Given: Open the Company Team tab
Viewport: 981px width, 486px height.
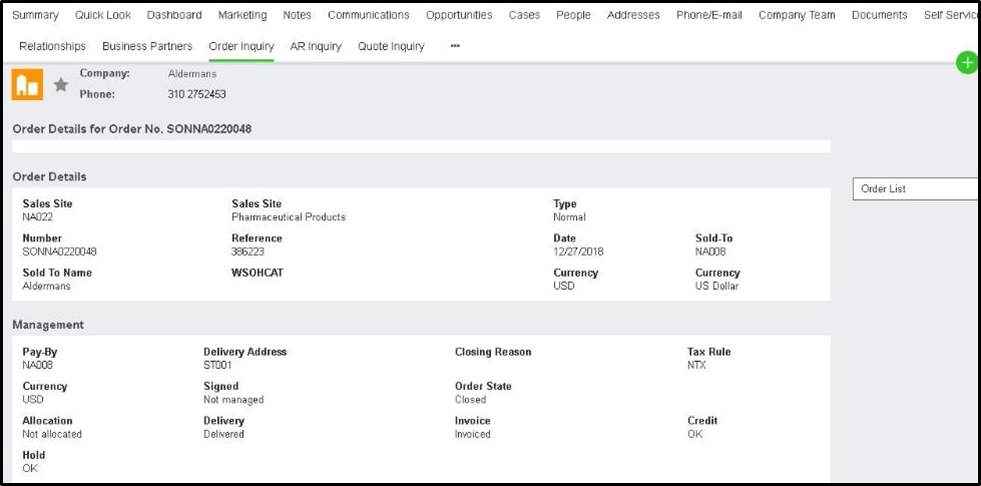Looking at the screenshot, I should [x=797, y=15].
